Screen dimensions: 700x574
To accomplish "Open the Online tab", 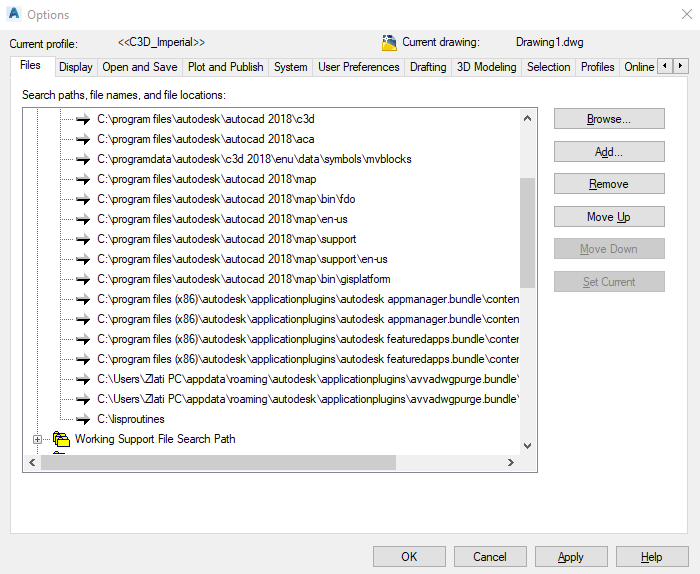I will [x=638, y=67].
